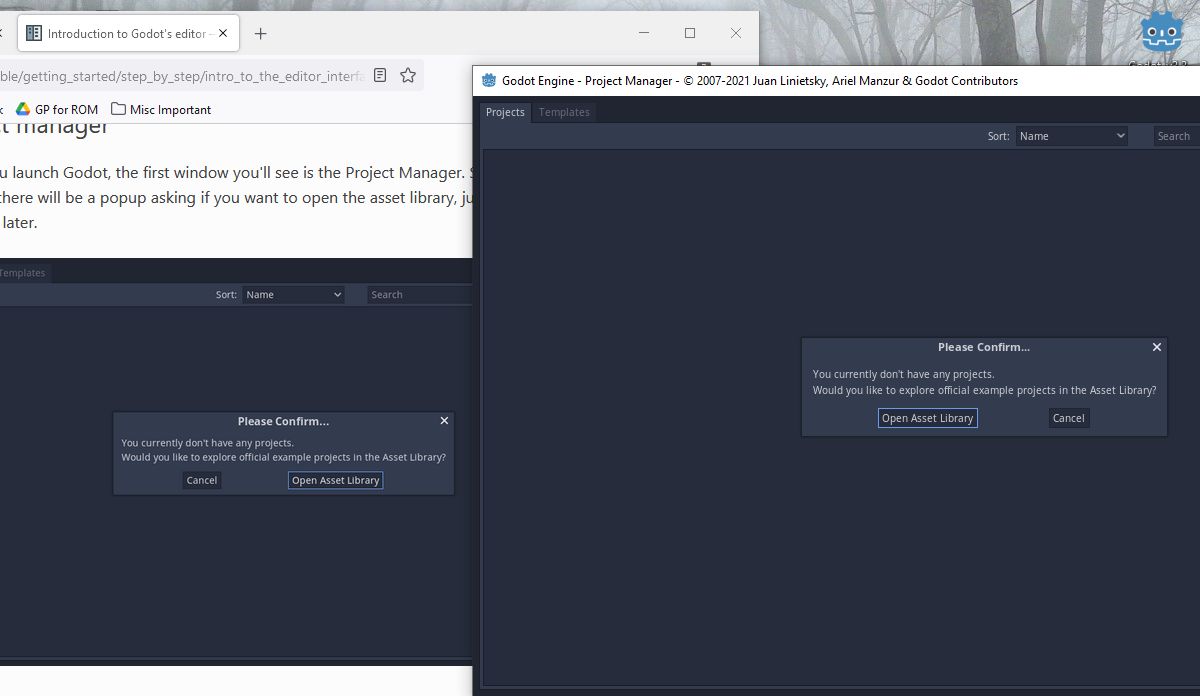Image resolution: width=1200 pixels, height=696 pixels.
Task: Toggle the bookmark star in the address bar
Action: pos(407,74)
